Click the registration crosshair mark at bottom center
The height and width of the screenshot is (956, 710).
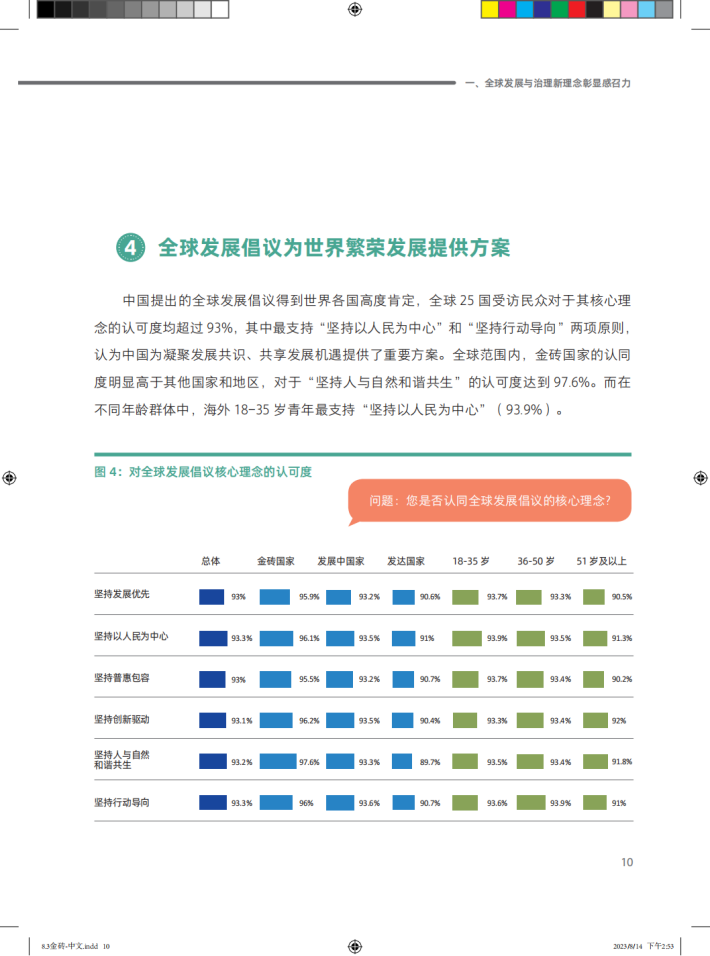[x=355, y=945]
